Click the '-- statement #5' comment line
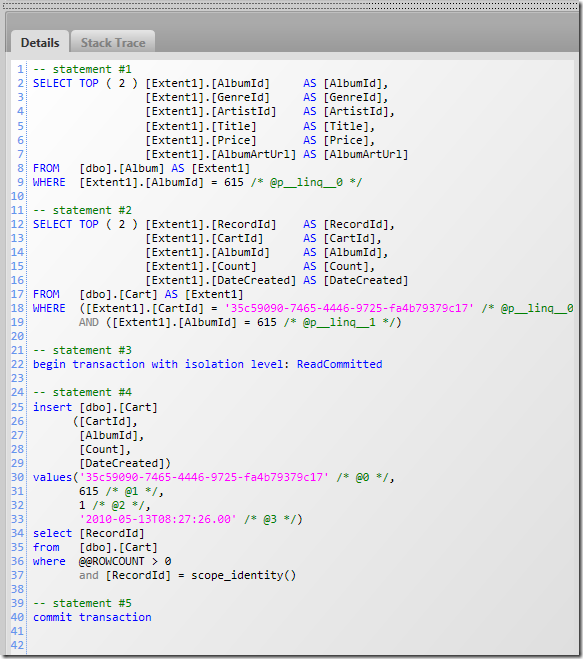 (x=82, y=603)
